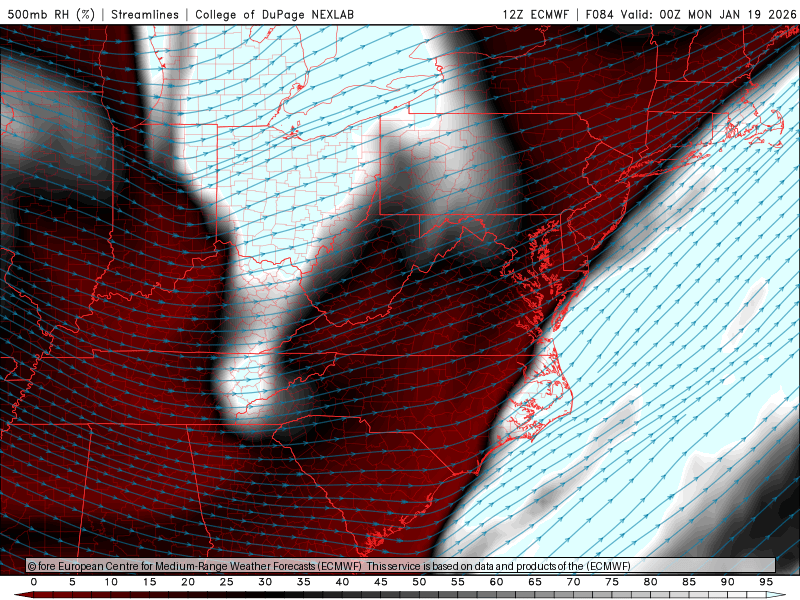Viewport: 800px width, 600px height.
Task: Click the "35" value on the color scale
Action: coord(304,582)
